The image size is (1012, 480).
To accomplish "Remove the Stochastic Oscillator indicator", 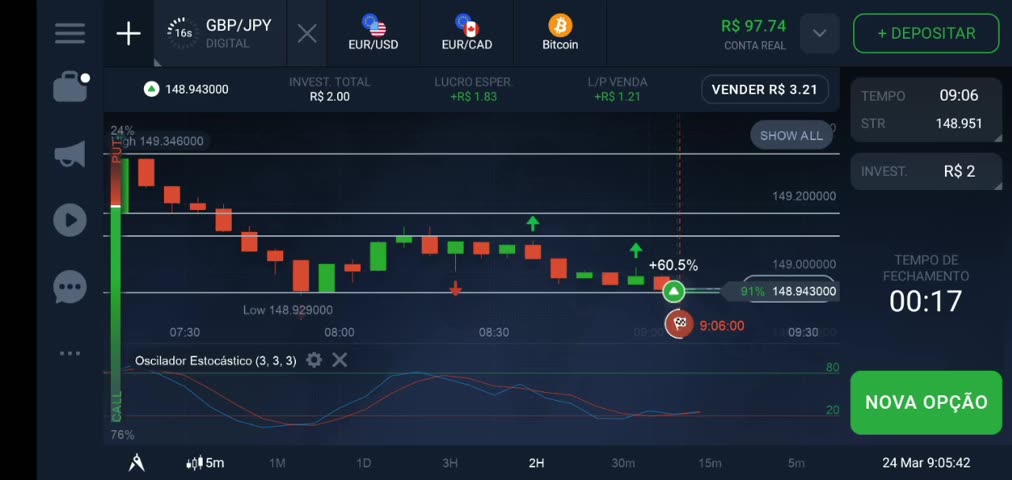I will click(x=340, y=360).
